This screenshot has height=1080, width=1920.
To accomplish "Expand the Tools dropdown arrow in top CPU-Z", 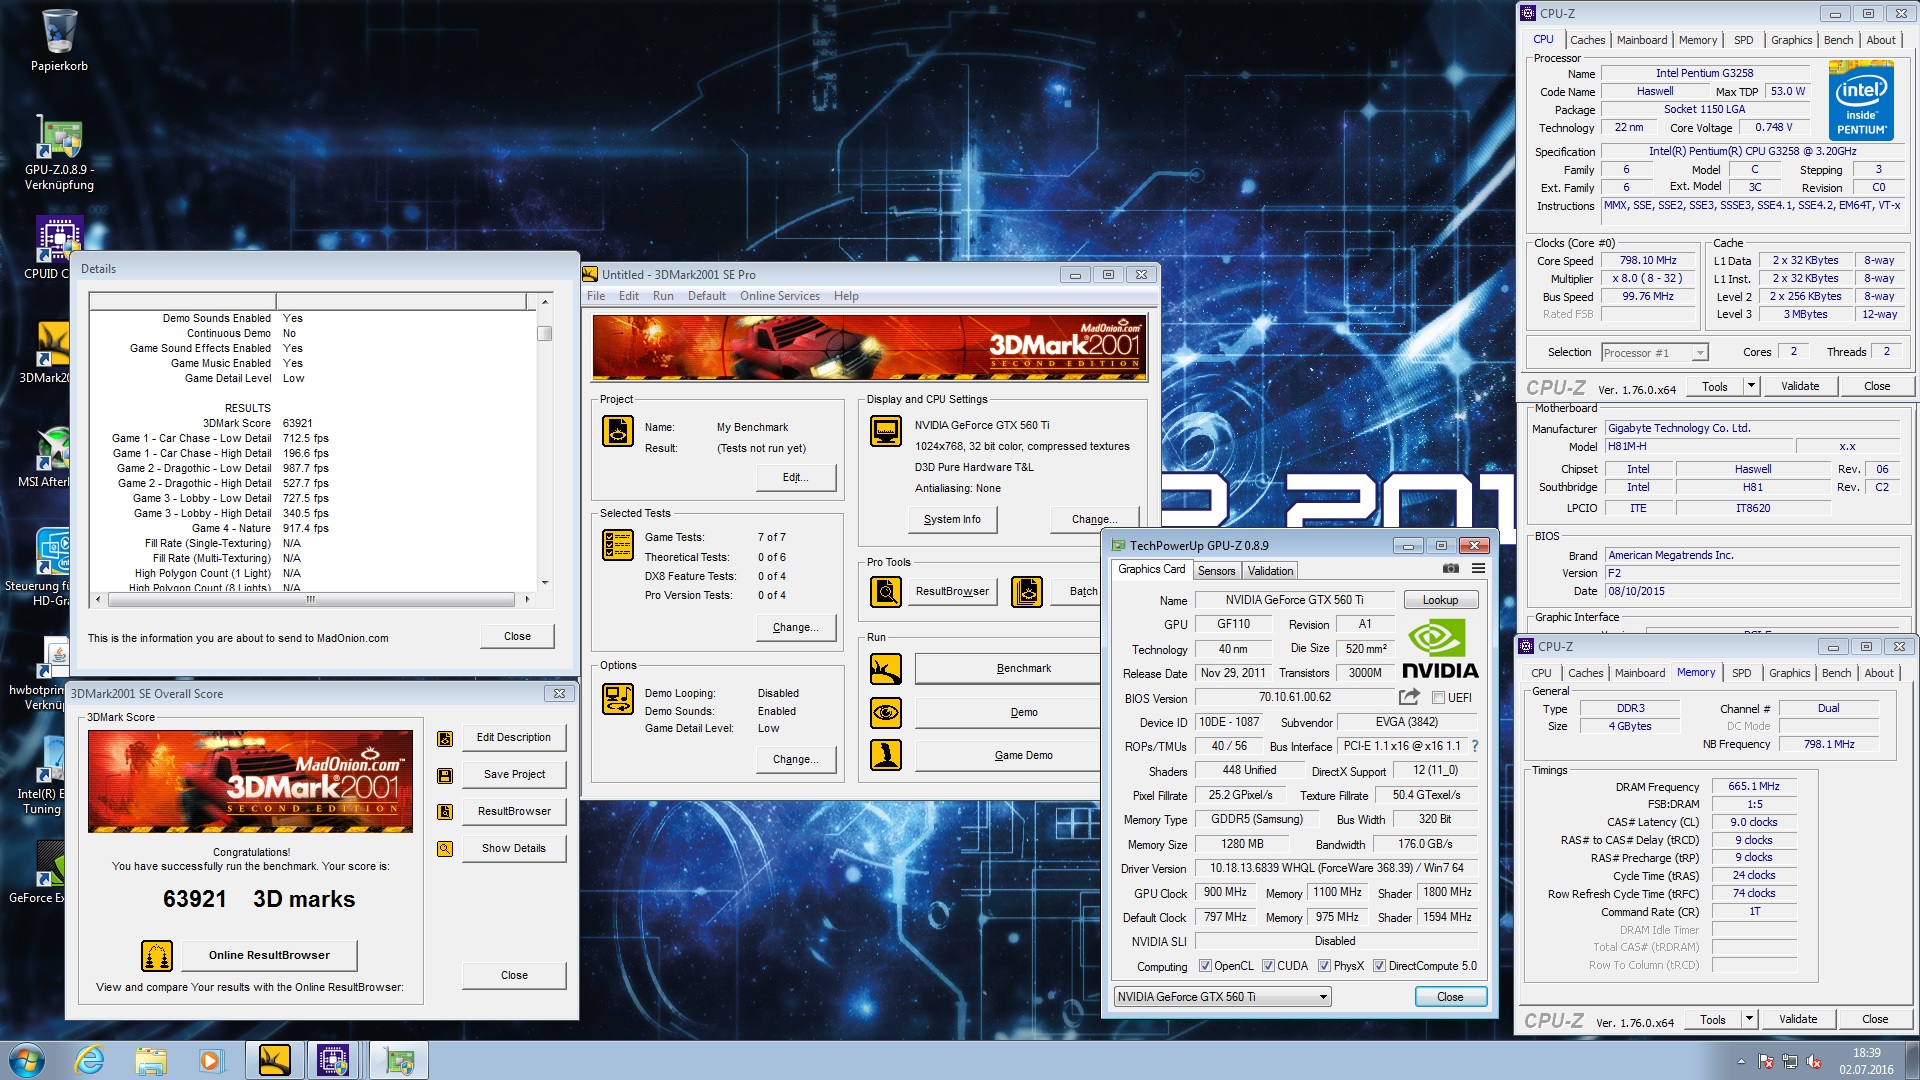I will point(1751,386).
